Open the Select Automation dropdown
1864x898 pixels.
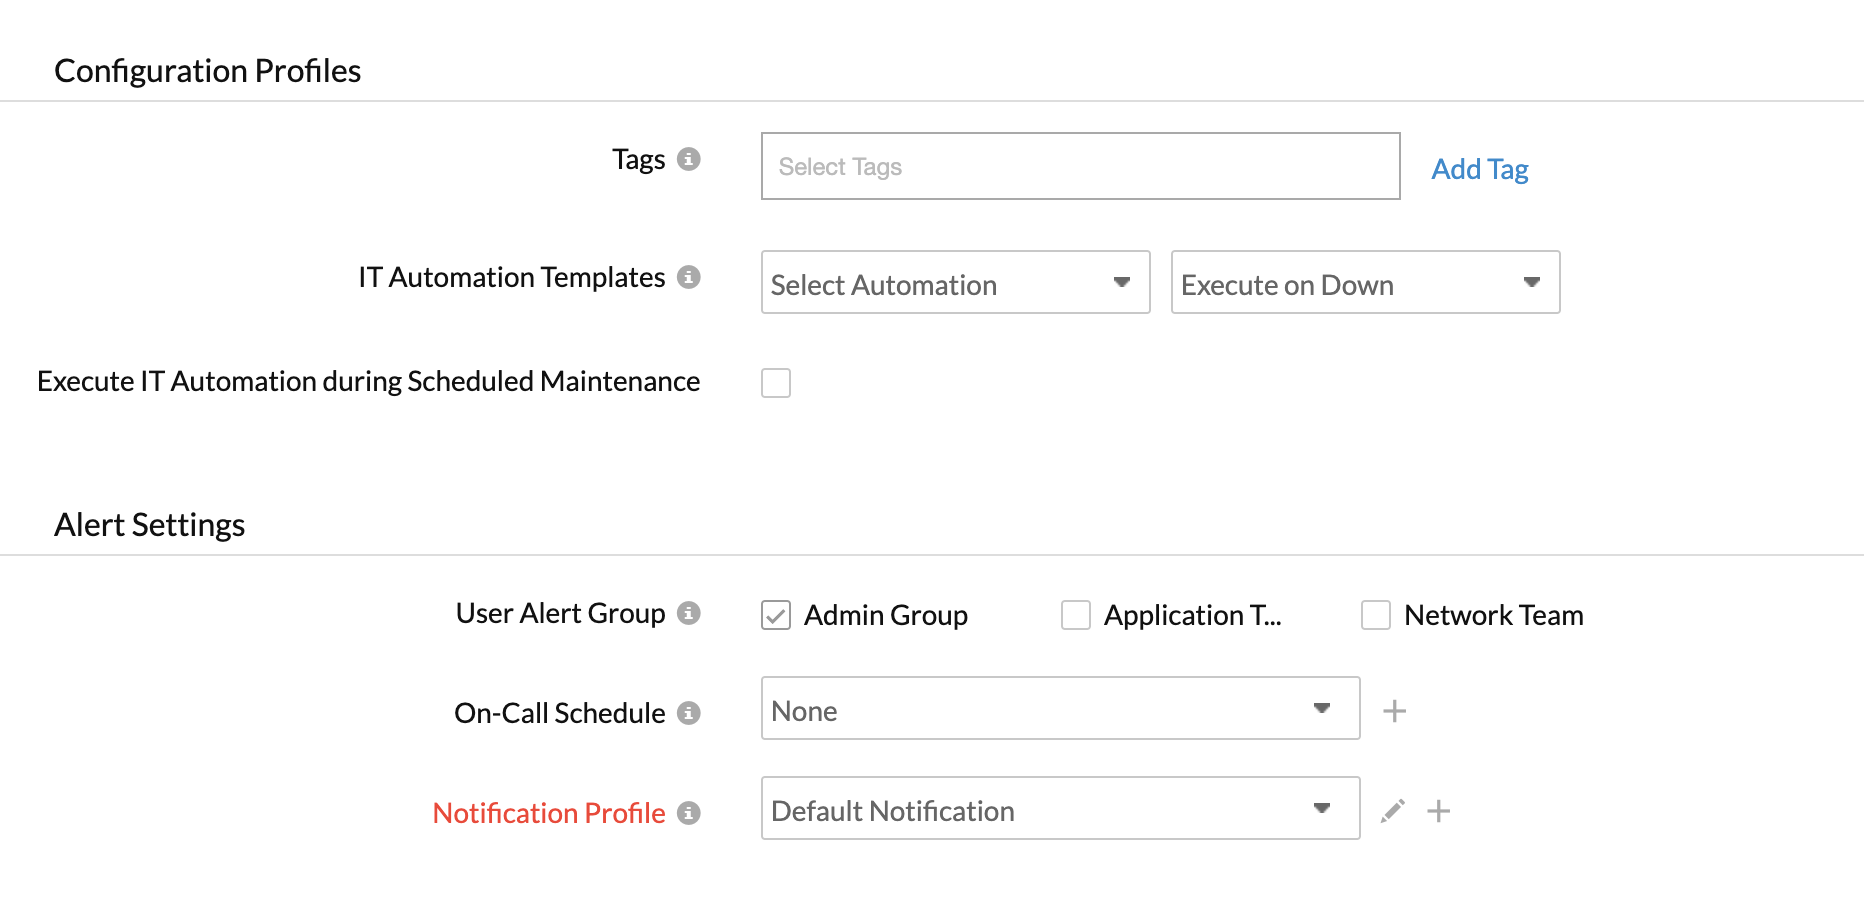pos(955,283)
